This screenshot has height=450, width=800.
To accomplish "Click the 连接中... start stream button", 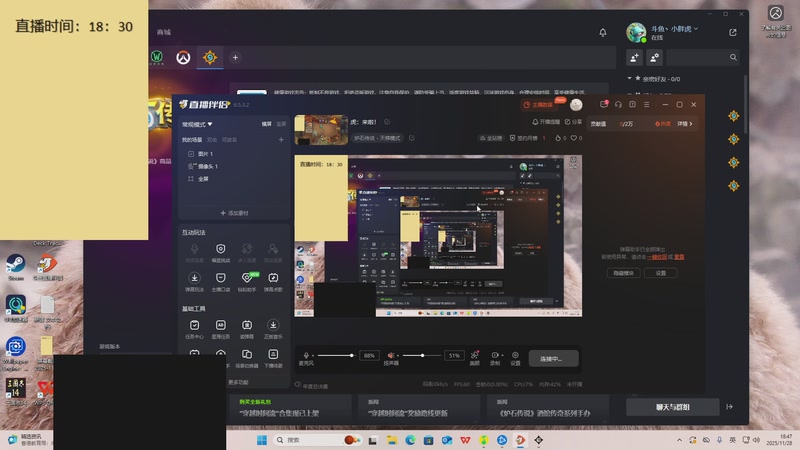I will click(553, 359).
